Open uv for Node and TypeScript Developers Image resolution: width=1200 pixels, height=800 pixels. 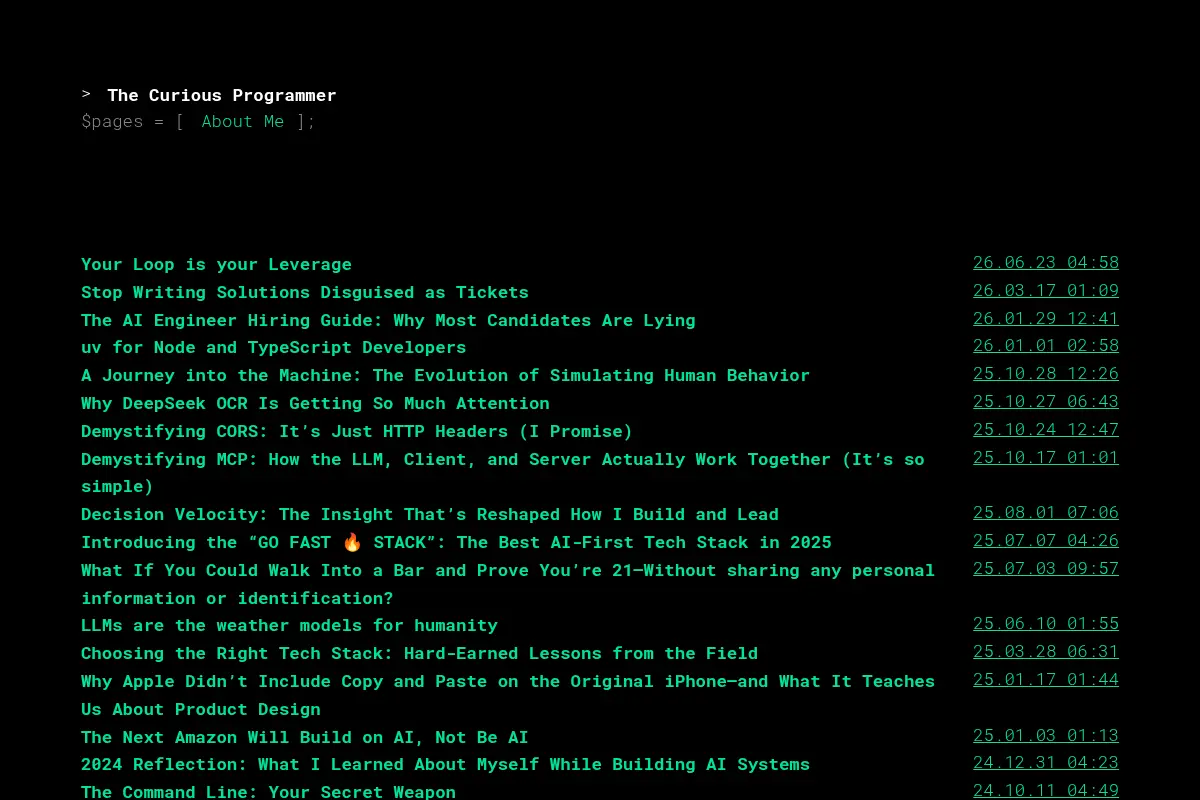click(x=273, y=347)
